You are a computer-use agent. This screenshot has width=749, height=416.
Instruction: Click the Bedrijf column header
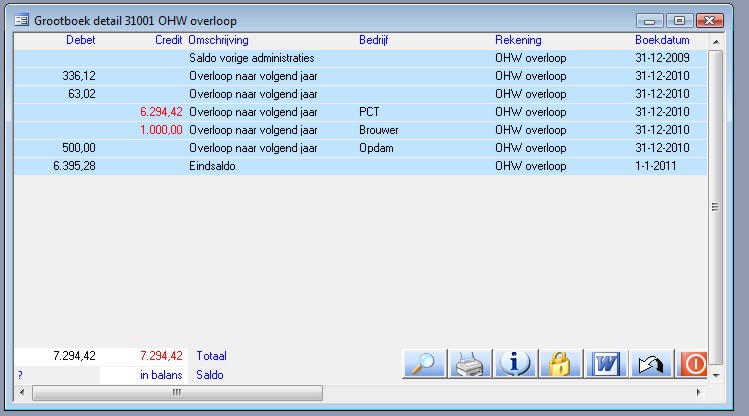pos(374,40)
